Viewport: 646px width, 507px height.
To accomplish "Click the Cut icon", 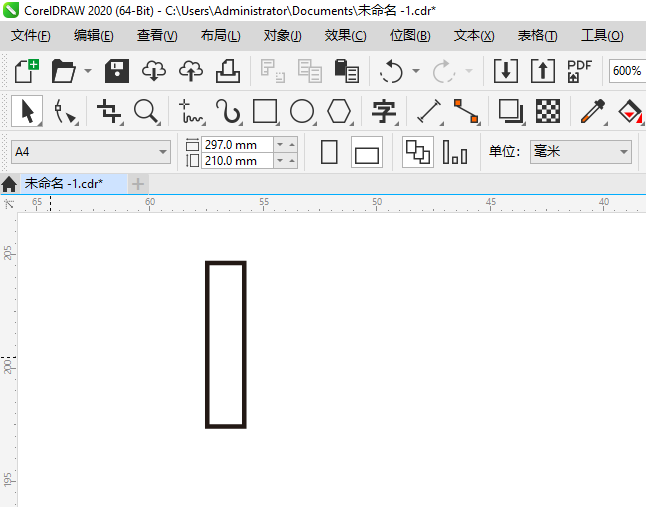I will point(272,71).
